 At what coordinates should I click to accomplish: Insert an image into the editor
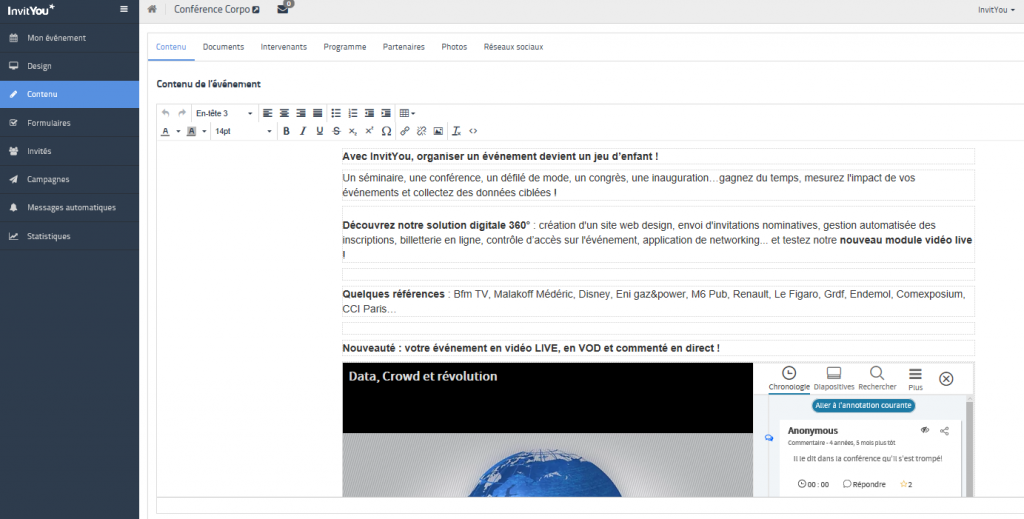(438, 131)
